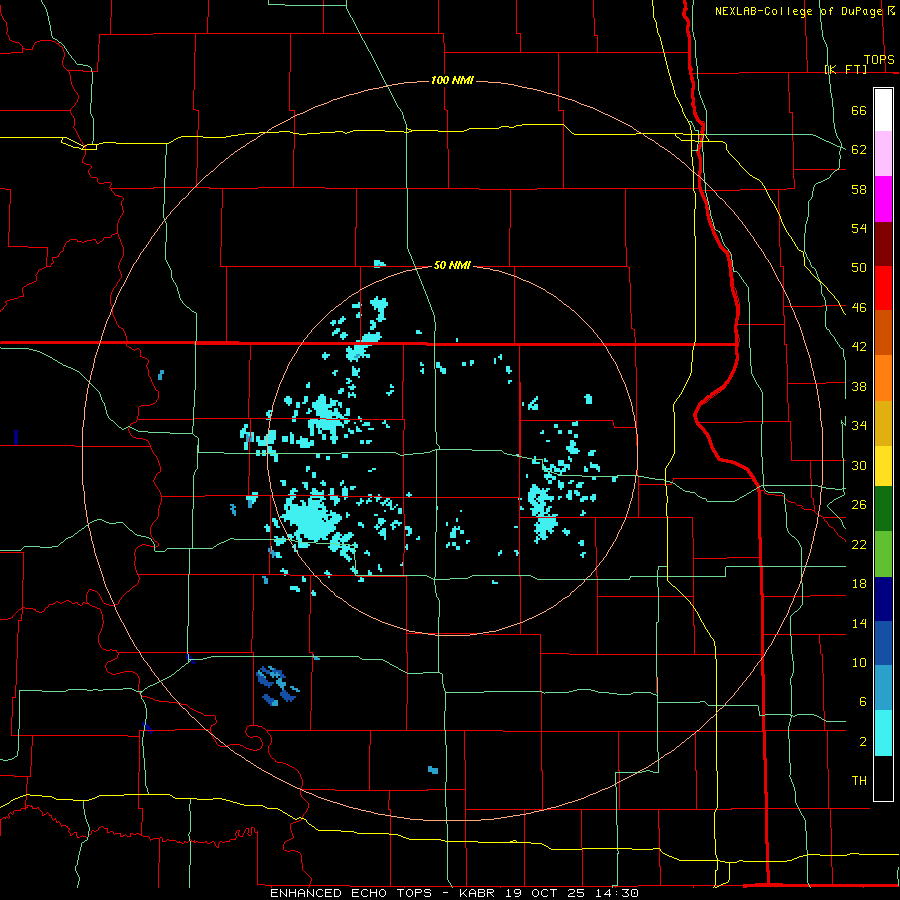Click the legend value 46
This screenshot has width=900, height=900.
pyautogui.click(x=859, y=308)
